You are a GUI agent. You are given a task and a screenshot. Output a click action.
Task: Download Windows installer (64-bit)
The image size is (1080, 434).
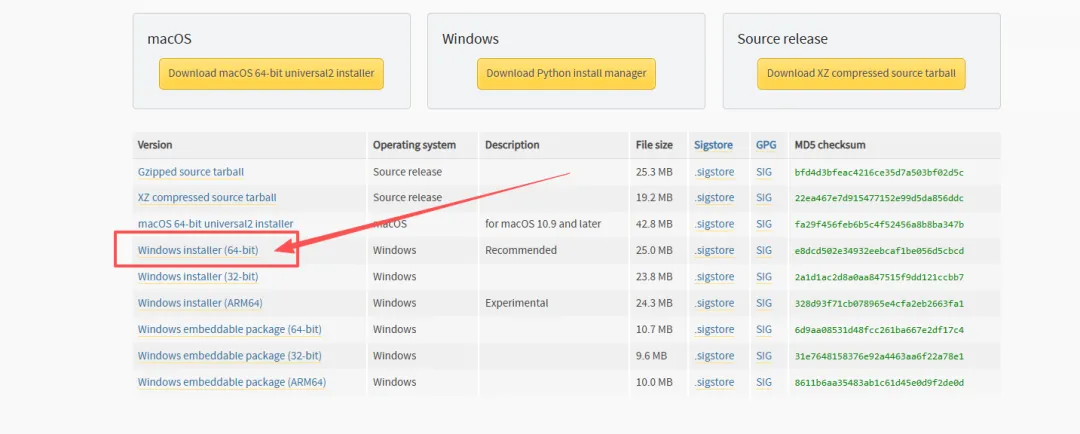point(198,250)
